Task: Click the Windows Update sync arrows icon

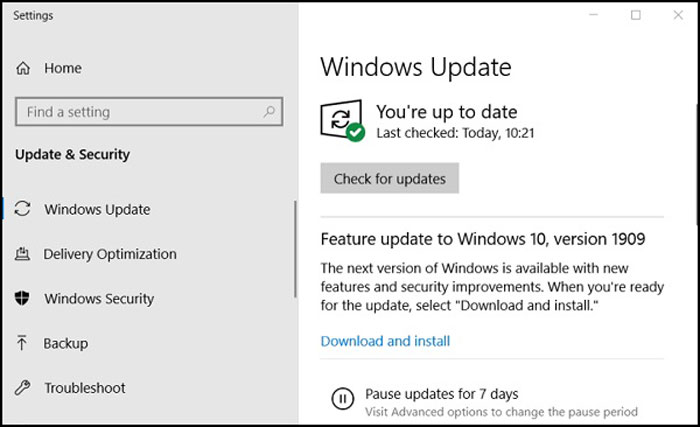Action: pos(22,209)
